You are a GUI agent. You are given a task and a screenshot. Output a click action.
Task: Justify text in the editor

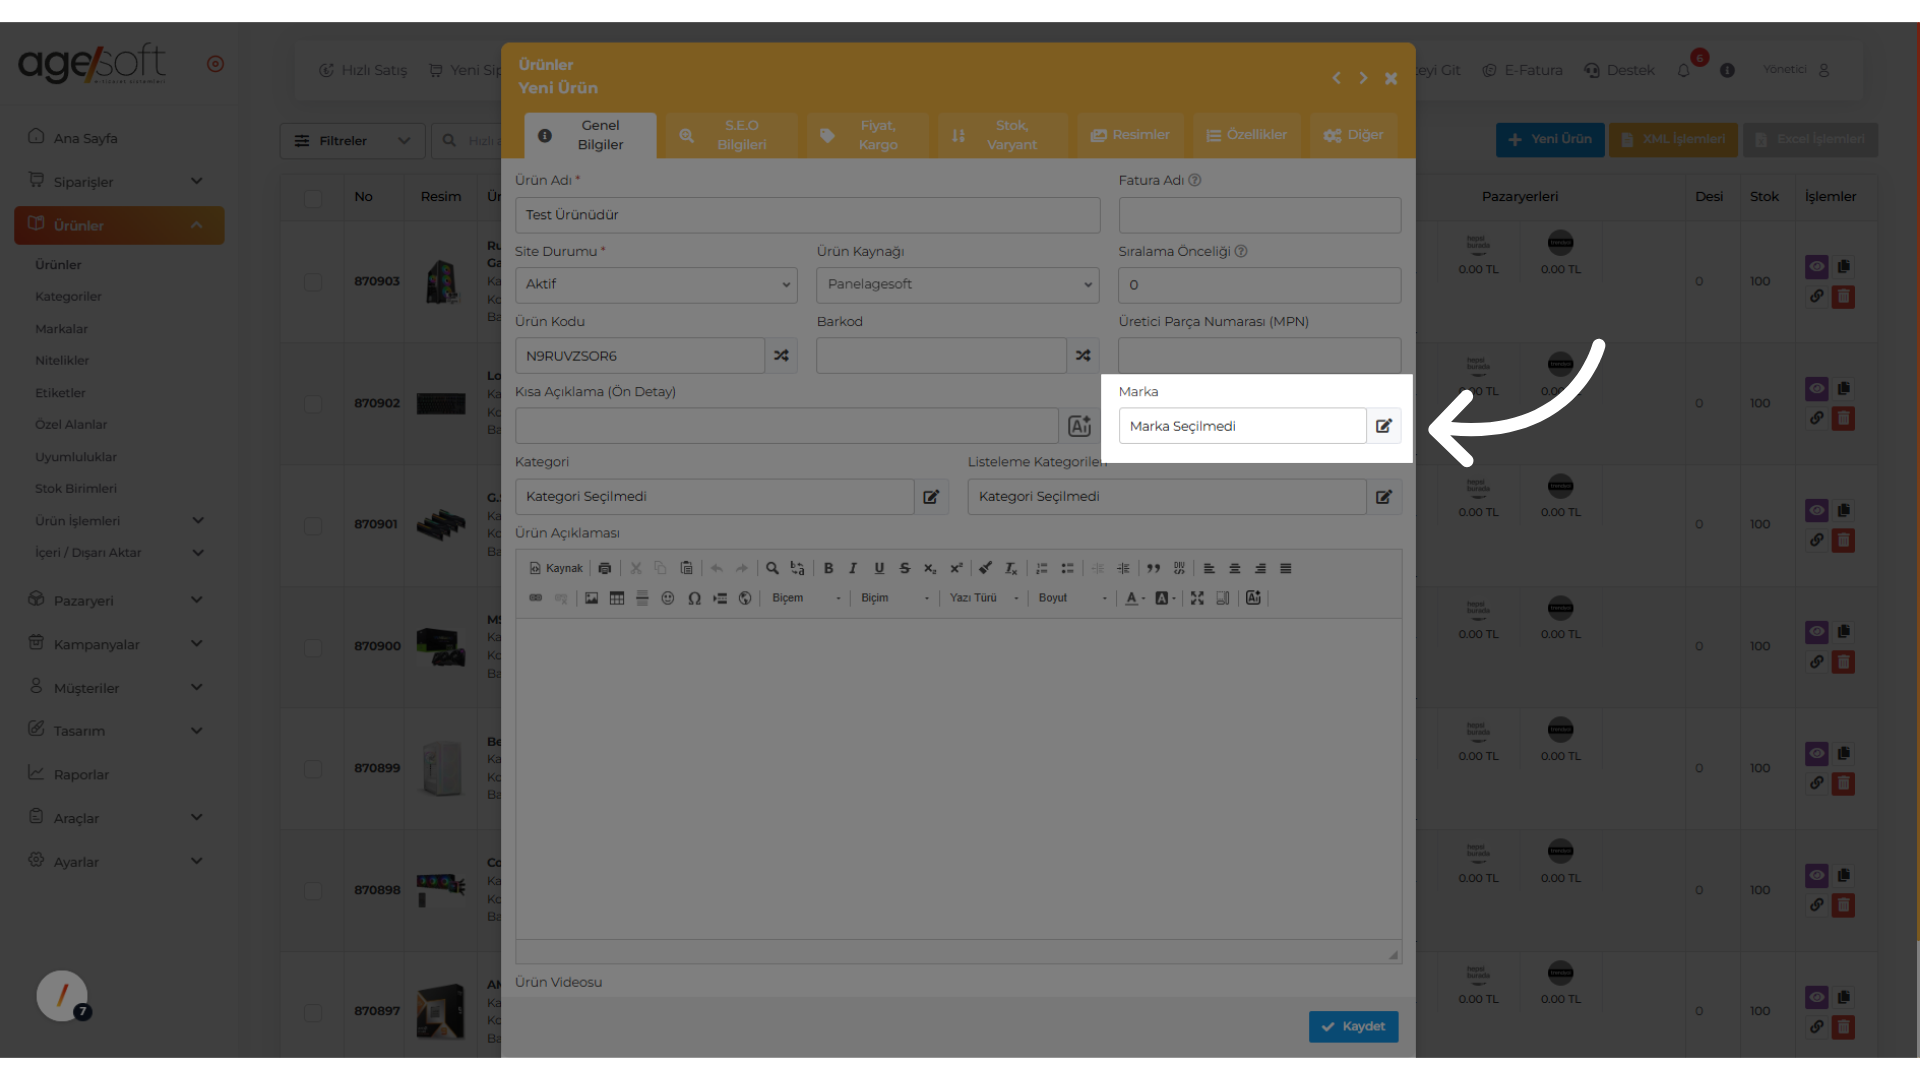click(1286, 568)
